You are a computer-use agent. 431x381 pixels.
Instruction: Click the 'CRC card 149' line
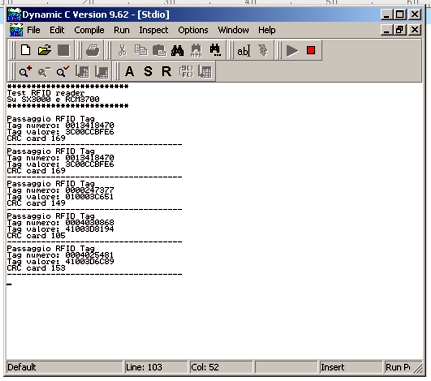pyautogui.click(x=36, y=203)
